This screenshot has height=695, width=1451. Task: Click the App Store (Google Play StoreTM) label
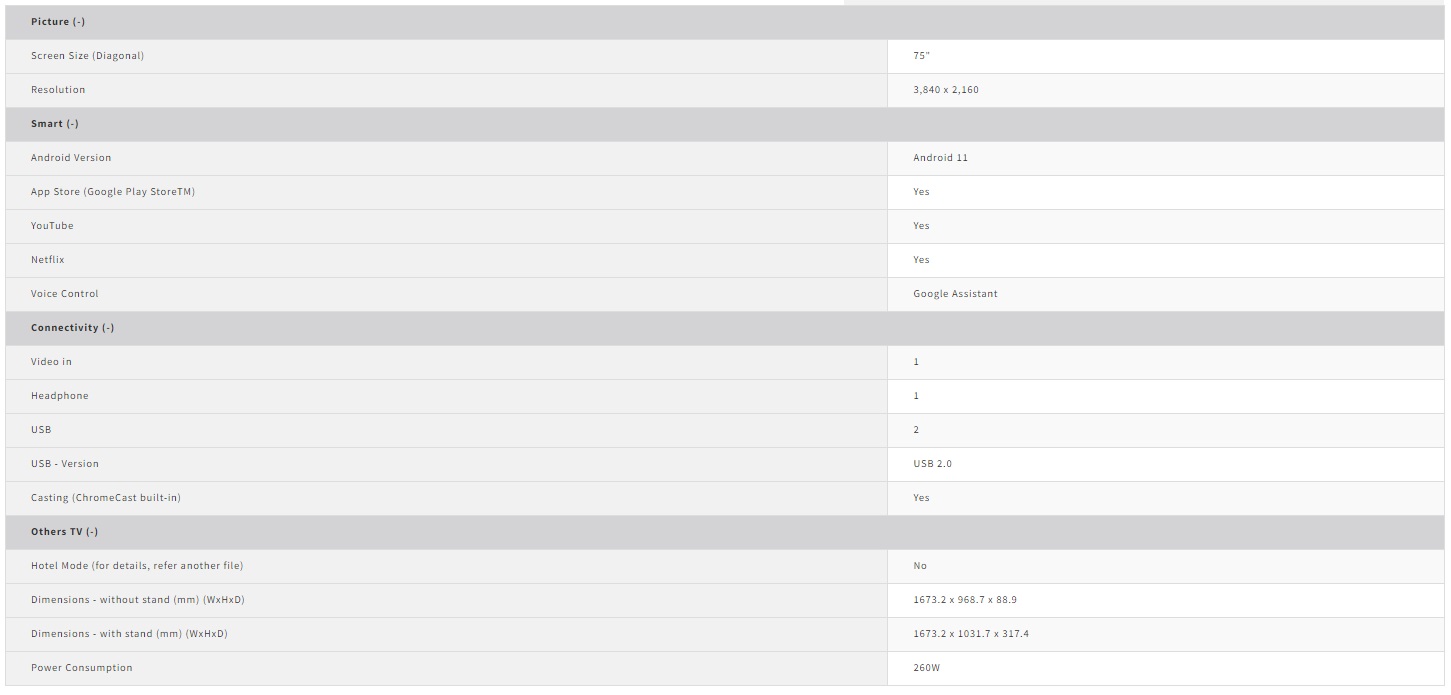pyautogui.click(x=113, y=192)
